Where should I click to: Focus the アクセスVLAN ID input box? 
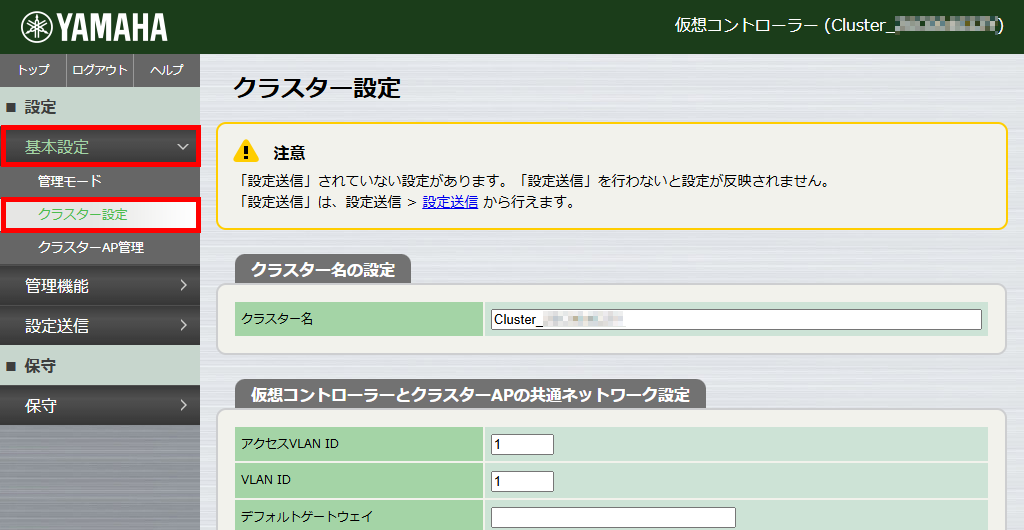point(522,444)
